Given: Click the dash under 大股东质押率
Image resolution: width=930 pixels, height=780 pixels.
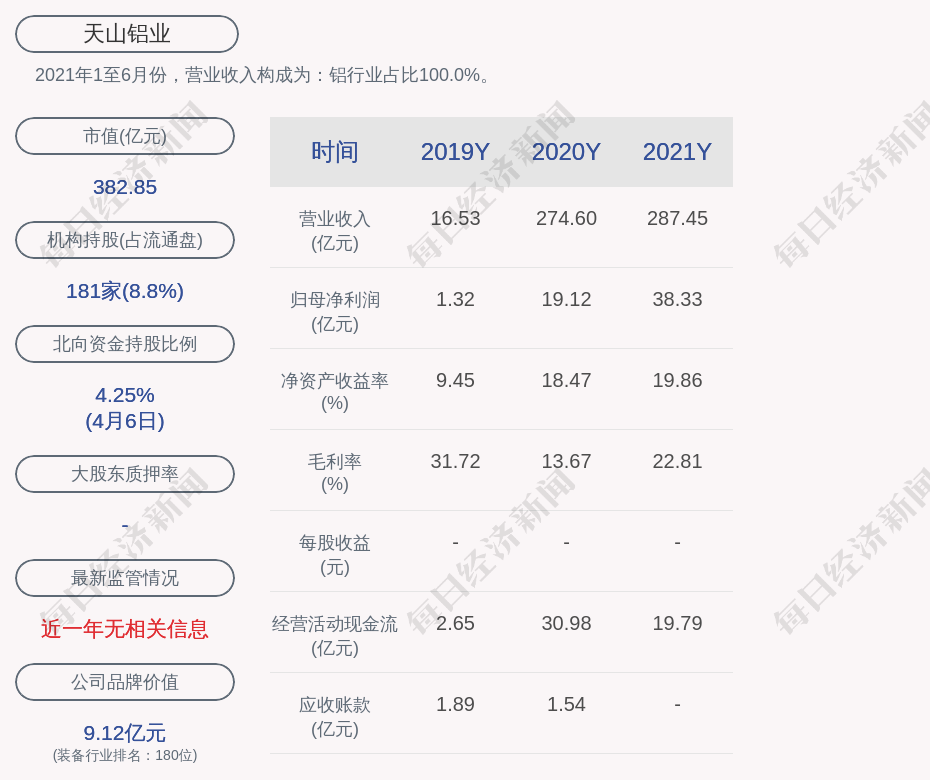Looking at the screenshot, I should coord(125,526).
